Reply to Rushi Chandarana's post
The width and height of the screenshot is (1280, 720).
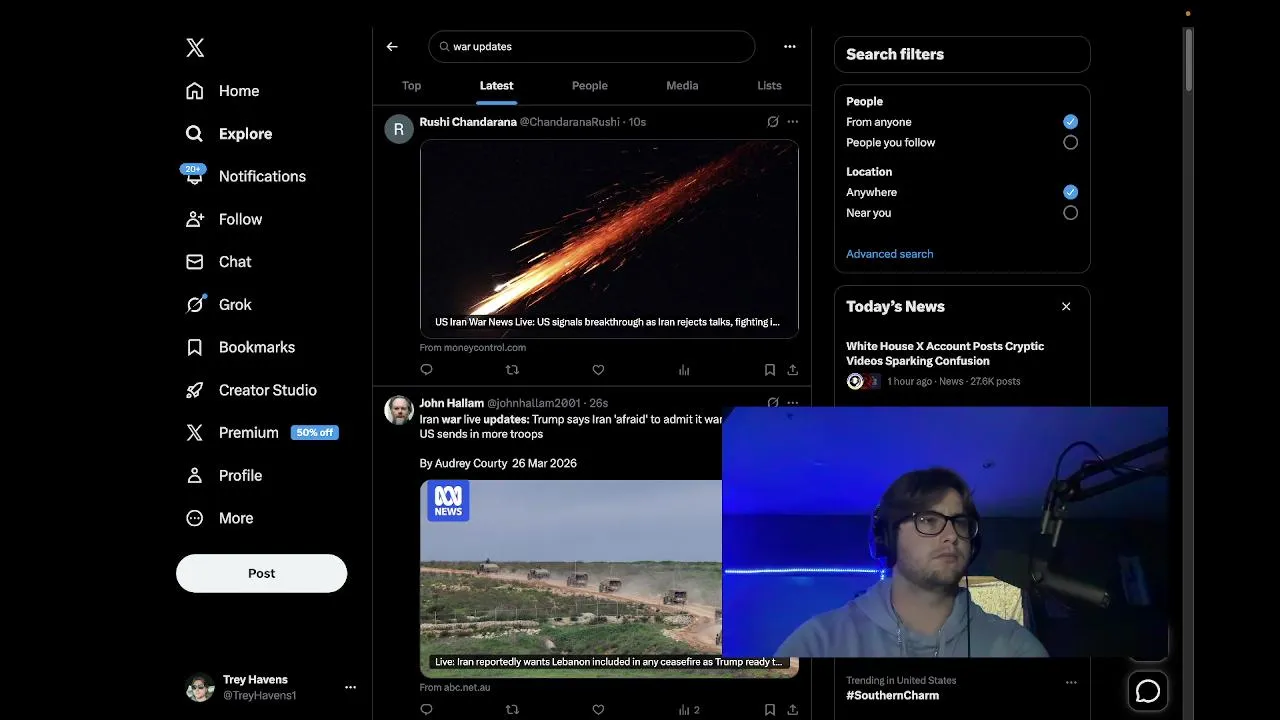(x=426, y=370)
